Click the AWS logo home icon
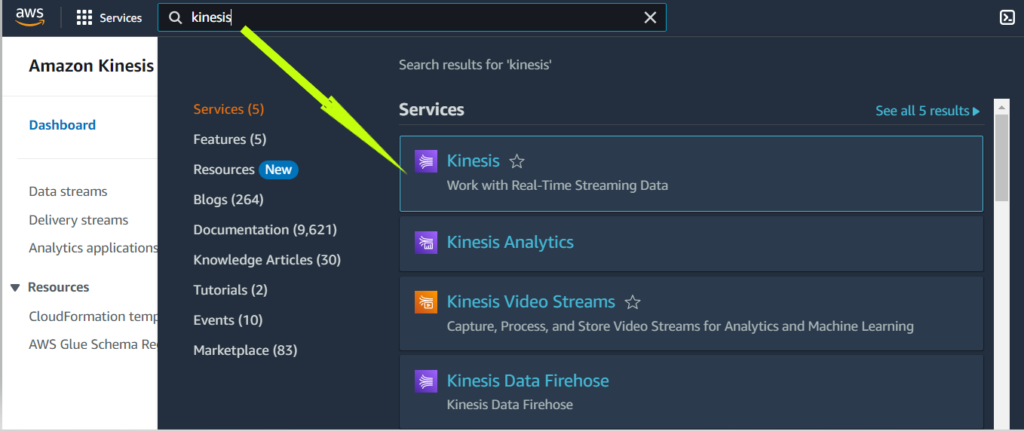The image size is (1024, 431). pos(29,17)
